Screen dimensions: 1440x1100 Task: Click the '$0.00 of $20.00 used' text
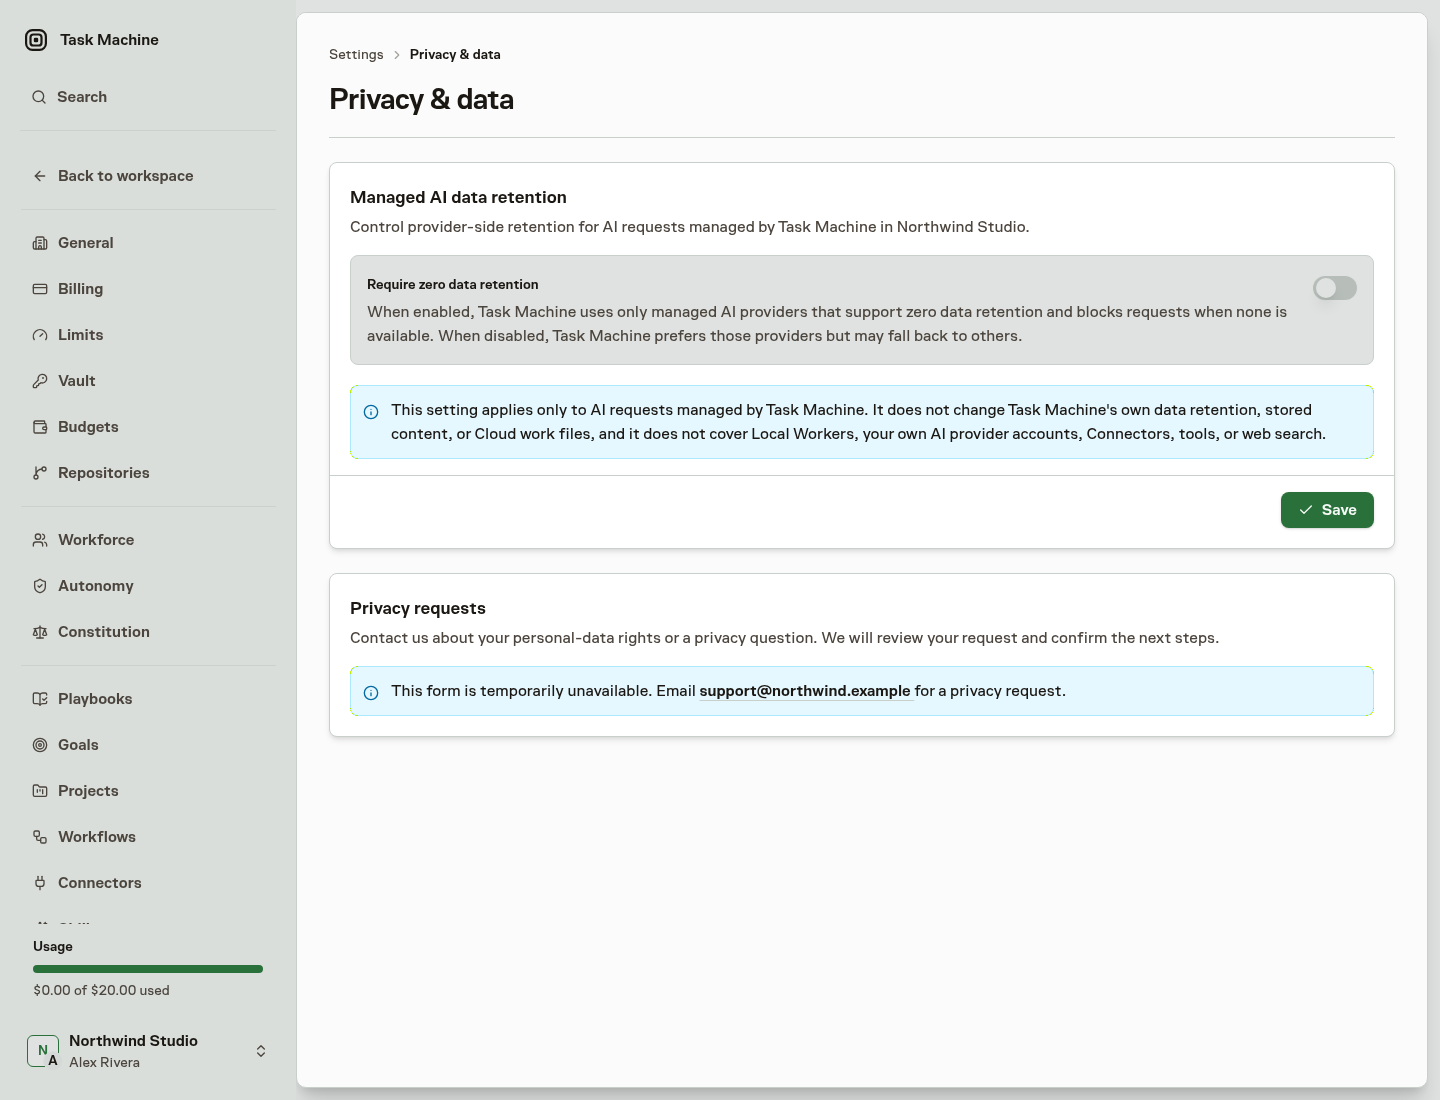(x=101, y=991)
